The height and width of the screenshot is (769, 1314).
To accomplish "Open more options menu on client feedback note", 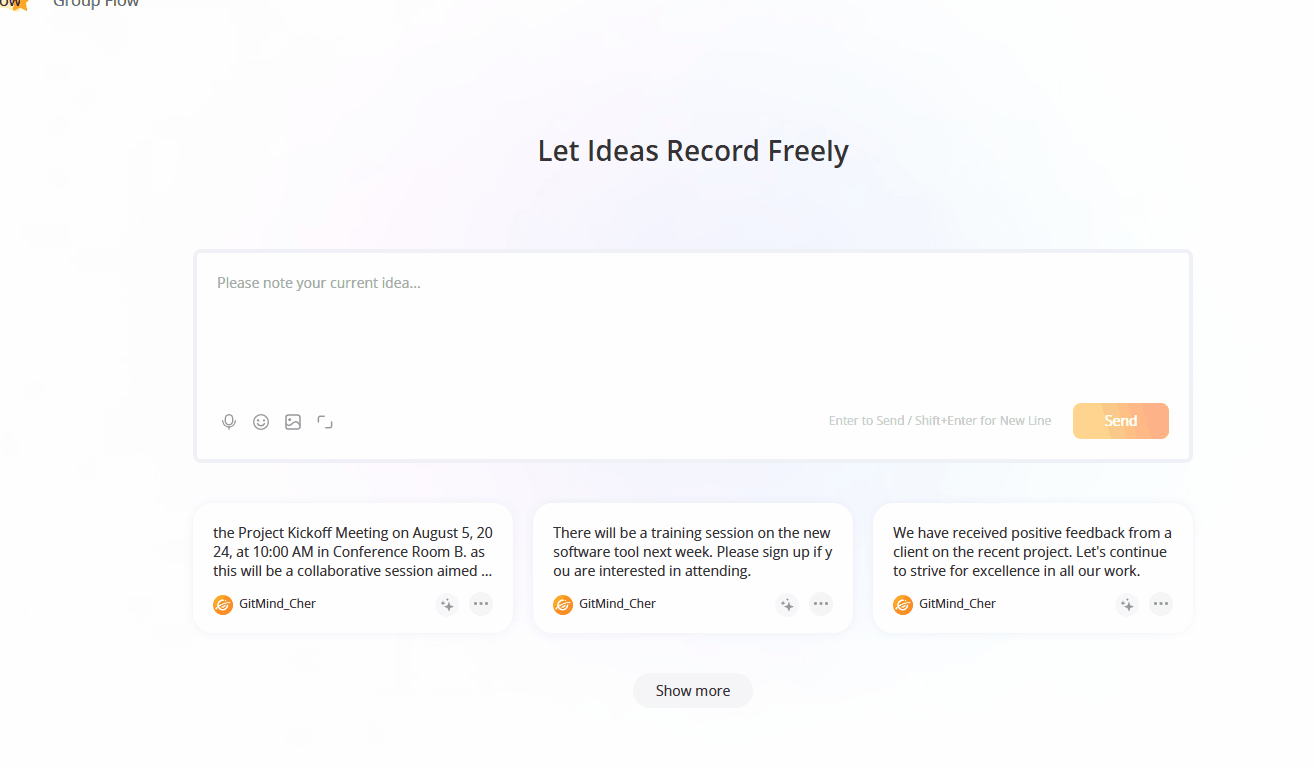I will 1161,604.
